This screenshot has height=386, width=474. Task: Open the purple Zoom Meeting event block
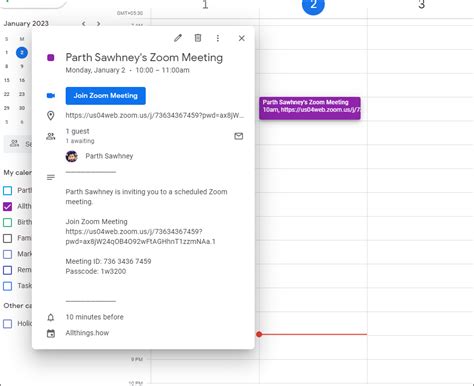tap(310, 108)
